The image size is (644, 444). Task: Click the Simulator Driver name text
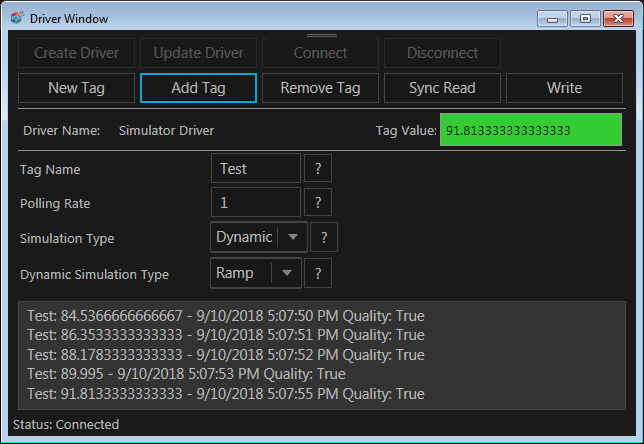(166, 131)
